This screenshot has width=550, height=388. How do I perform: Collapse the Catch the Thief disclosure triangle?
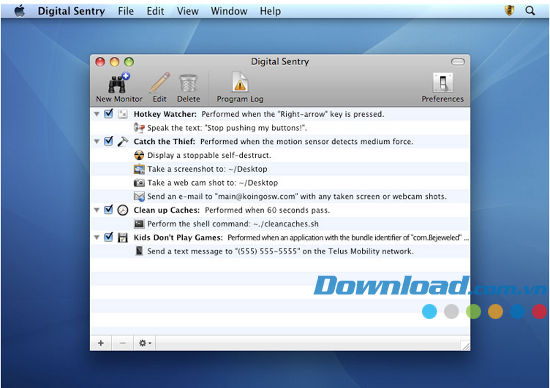[97, 141]
